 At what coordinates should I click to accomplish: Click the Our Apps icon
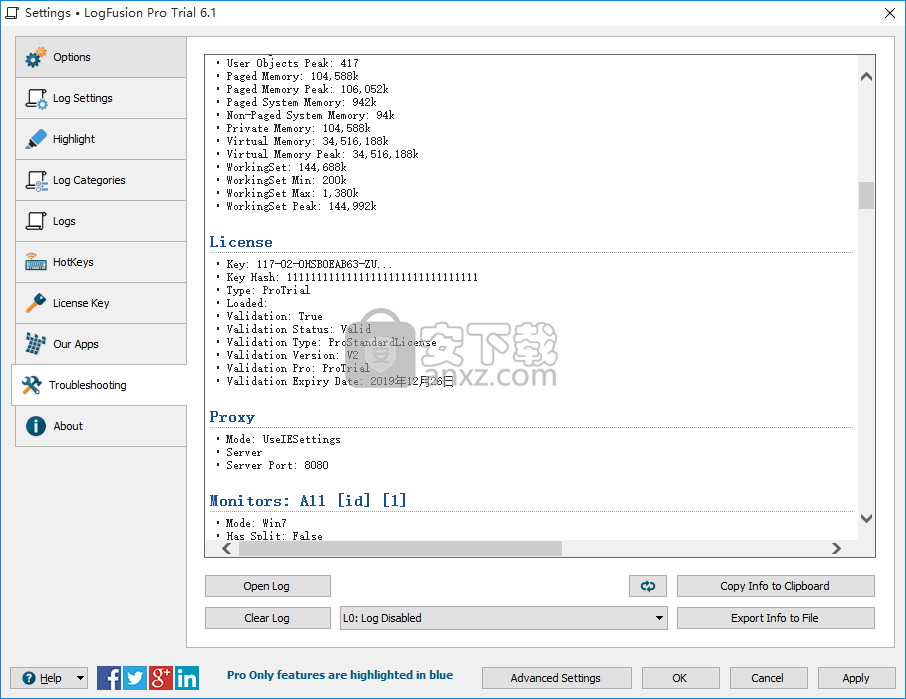point(36,344)
